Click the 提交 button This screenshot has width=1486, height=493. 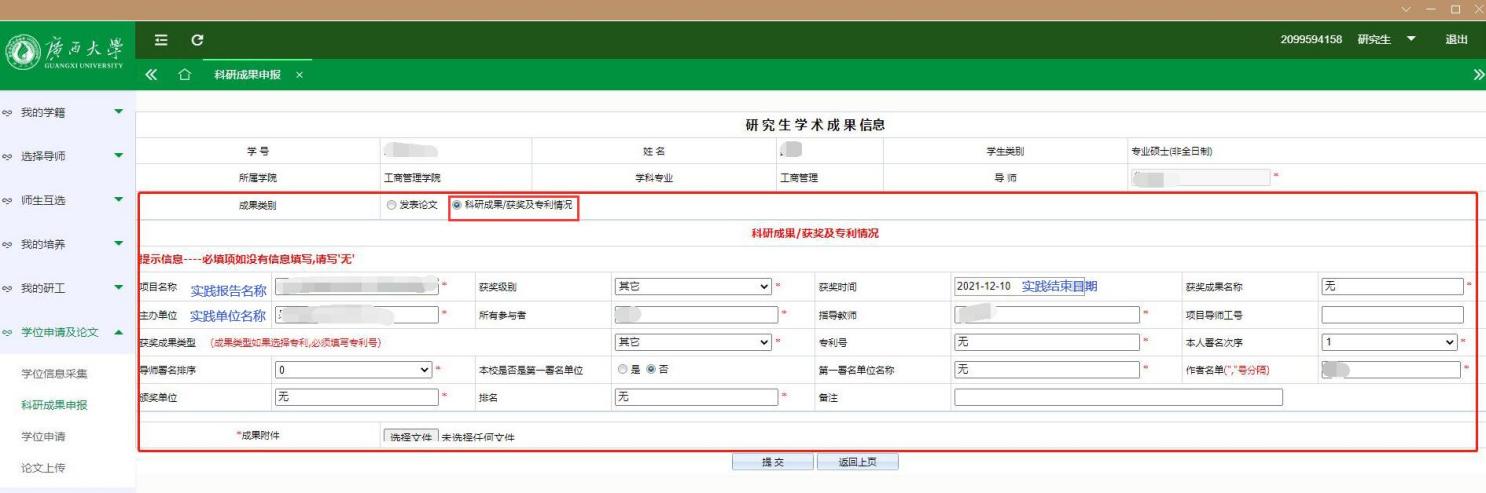click(769, 462)
